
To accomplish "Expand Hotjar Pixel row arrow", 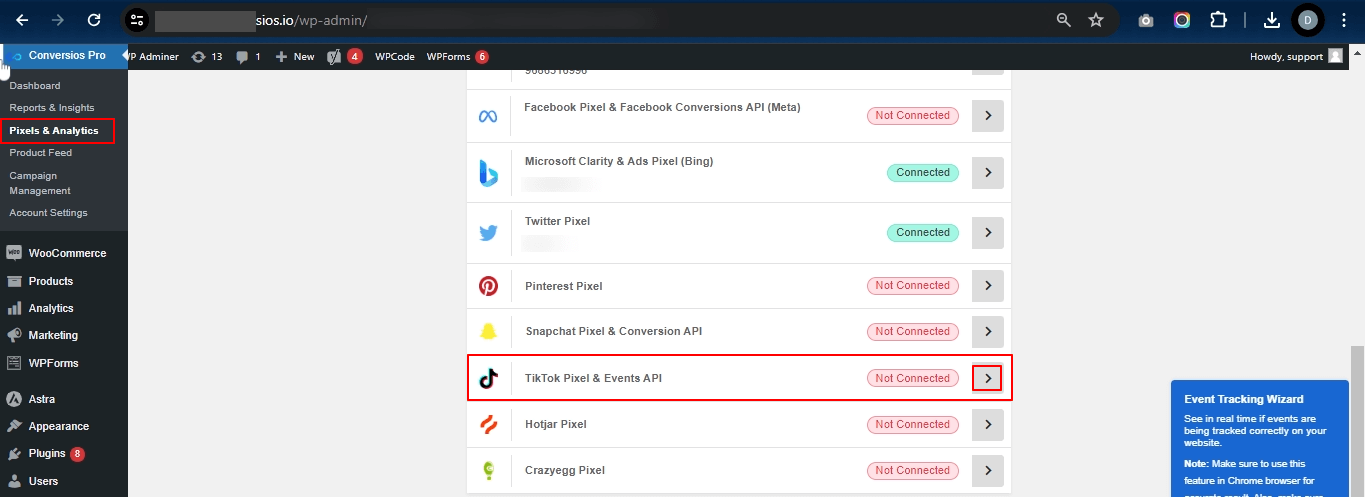I will coord(988,425).
